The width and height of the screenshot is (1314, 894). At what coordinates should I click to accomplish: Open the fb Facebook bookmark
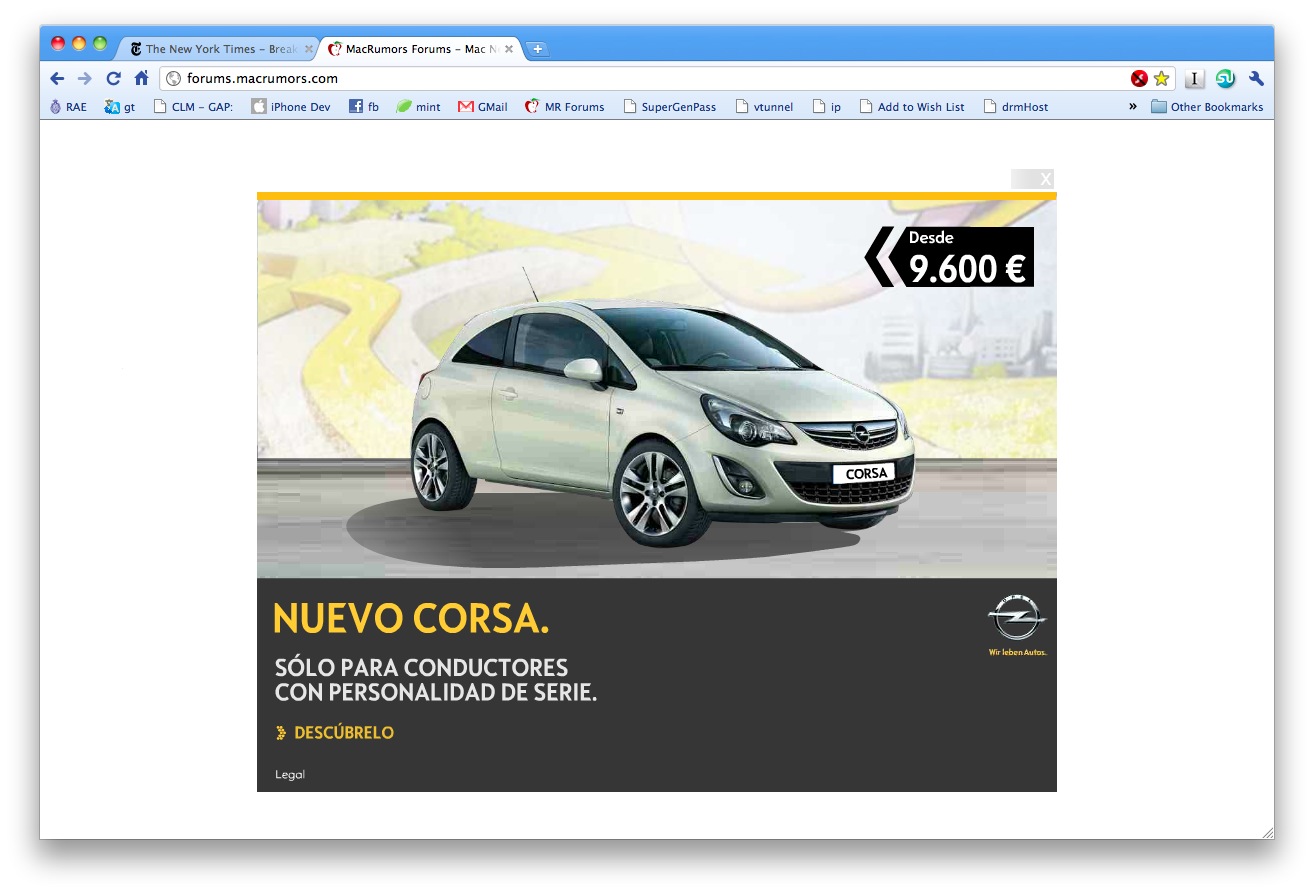point(364,107)
